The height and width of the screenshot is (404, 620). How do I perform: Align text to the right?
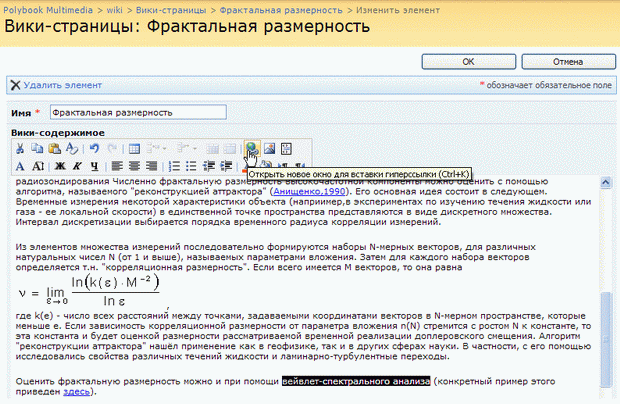pyautogui.click(x=151, y=166)
